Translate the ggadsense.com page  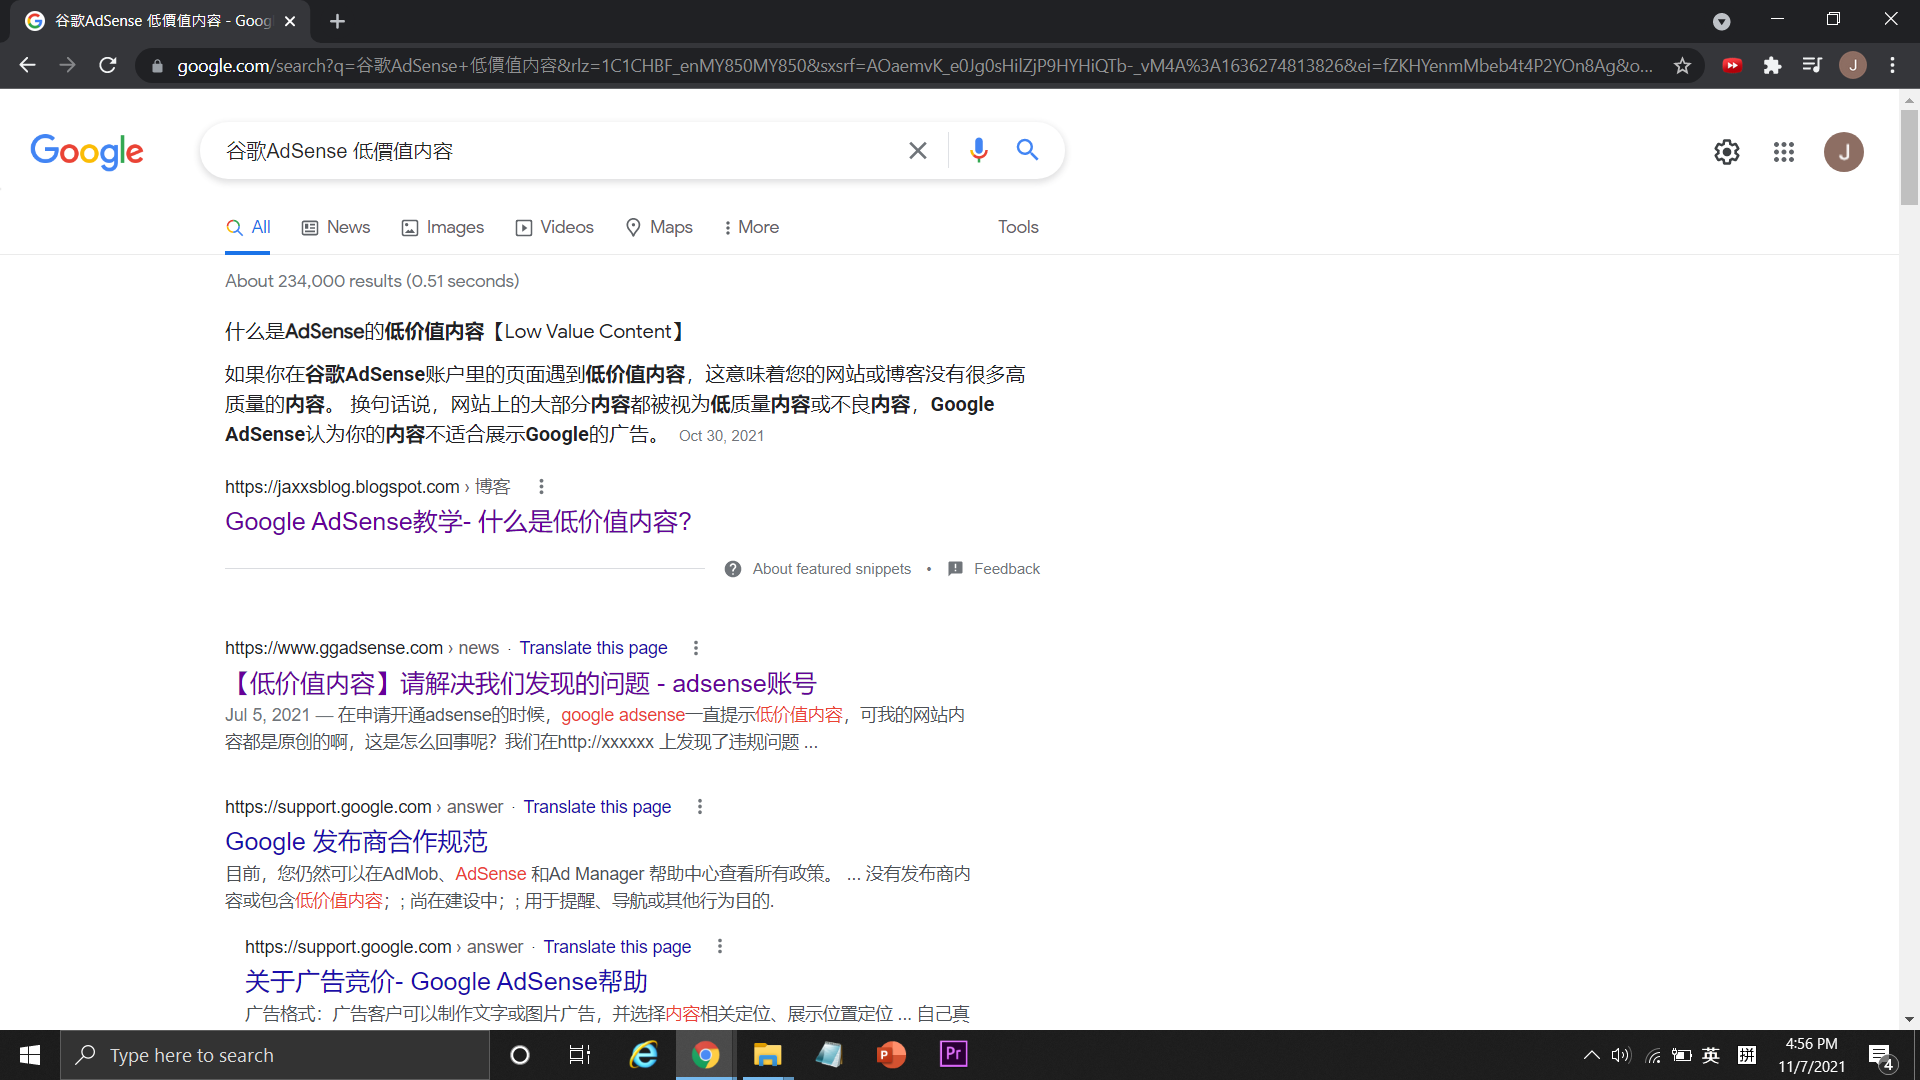pos(593,648)
